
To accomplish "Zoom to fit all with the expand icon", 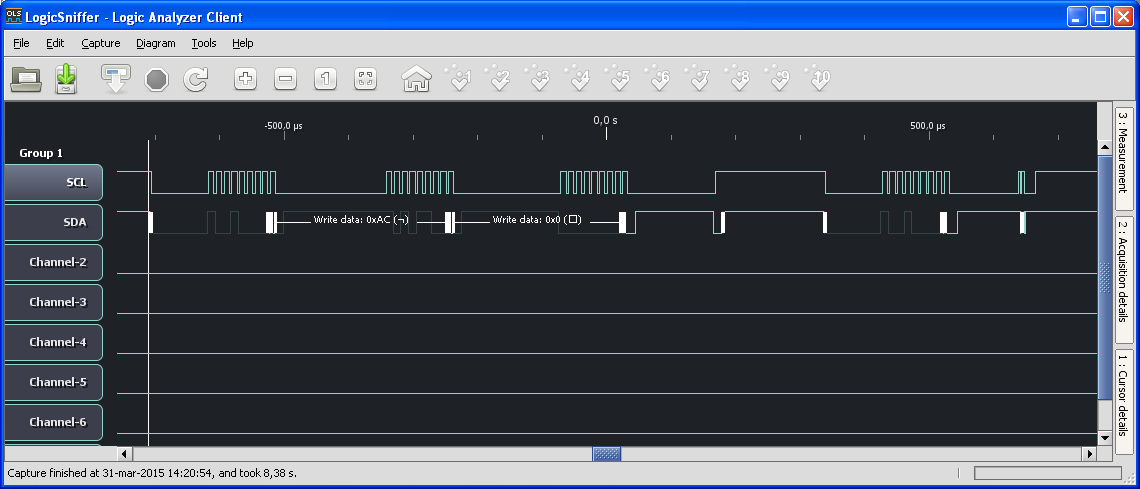I will [x=366, y=78].
